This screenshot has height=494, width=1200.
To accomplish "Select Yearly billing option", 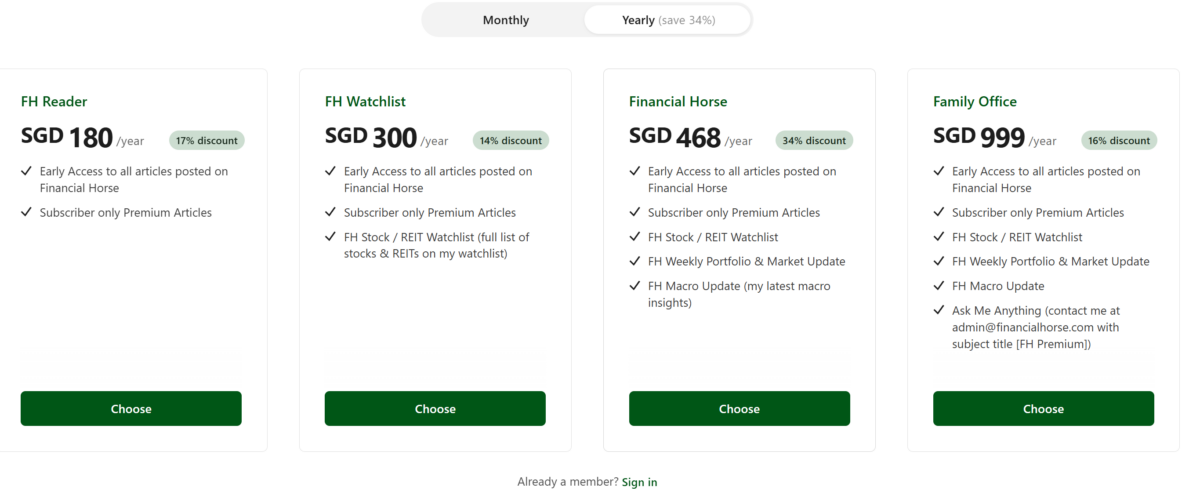I will point(668,20).
